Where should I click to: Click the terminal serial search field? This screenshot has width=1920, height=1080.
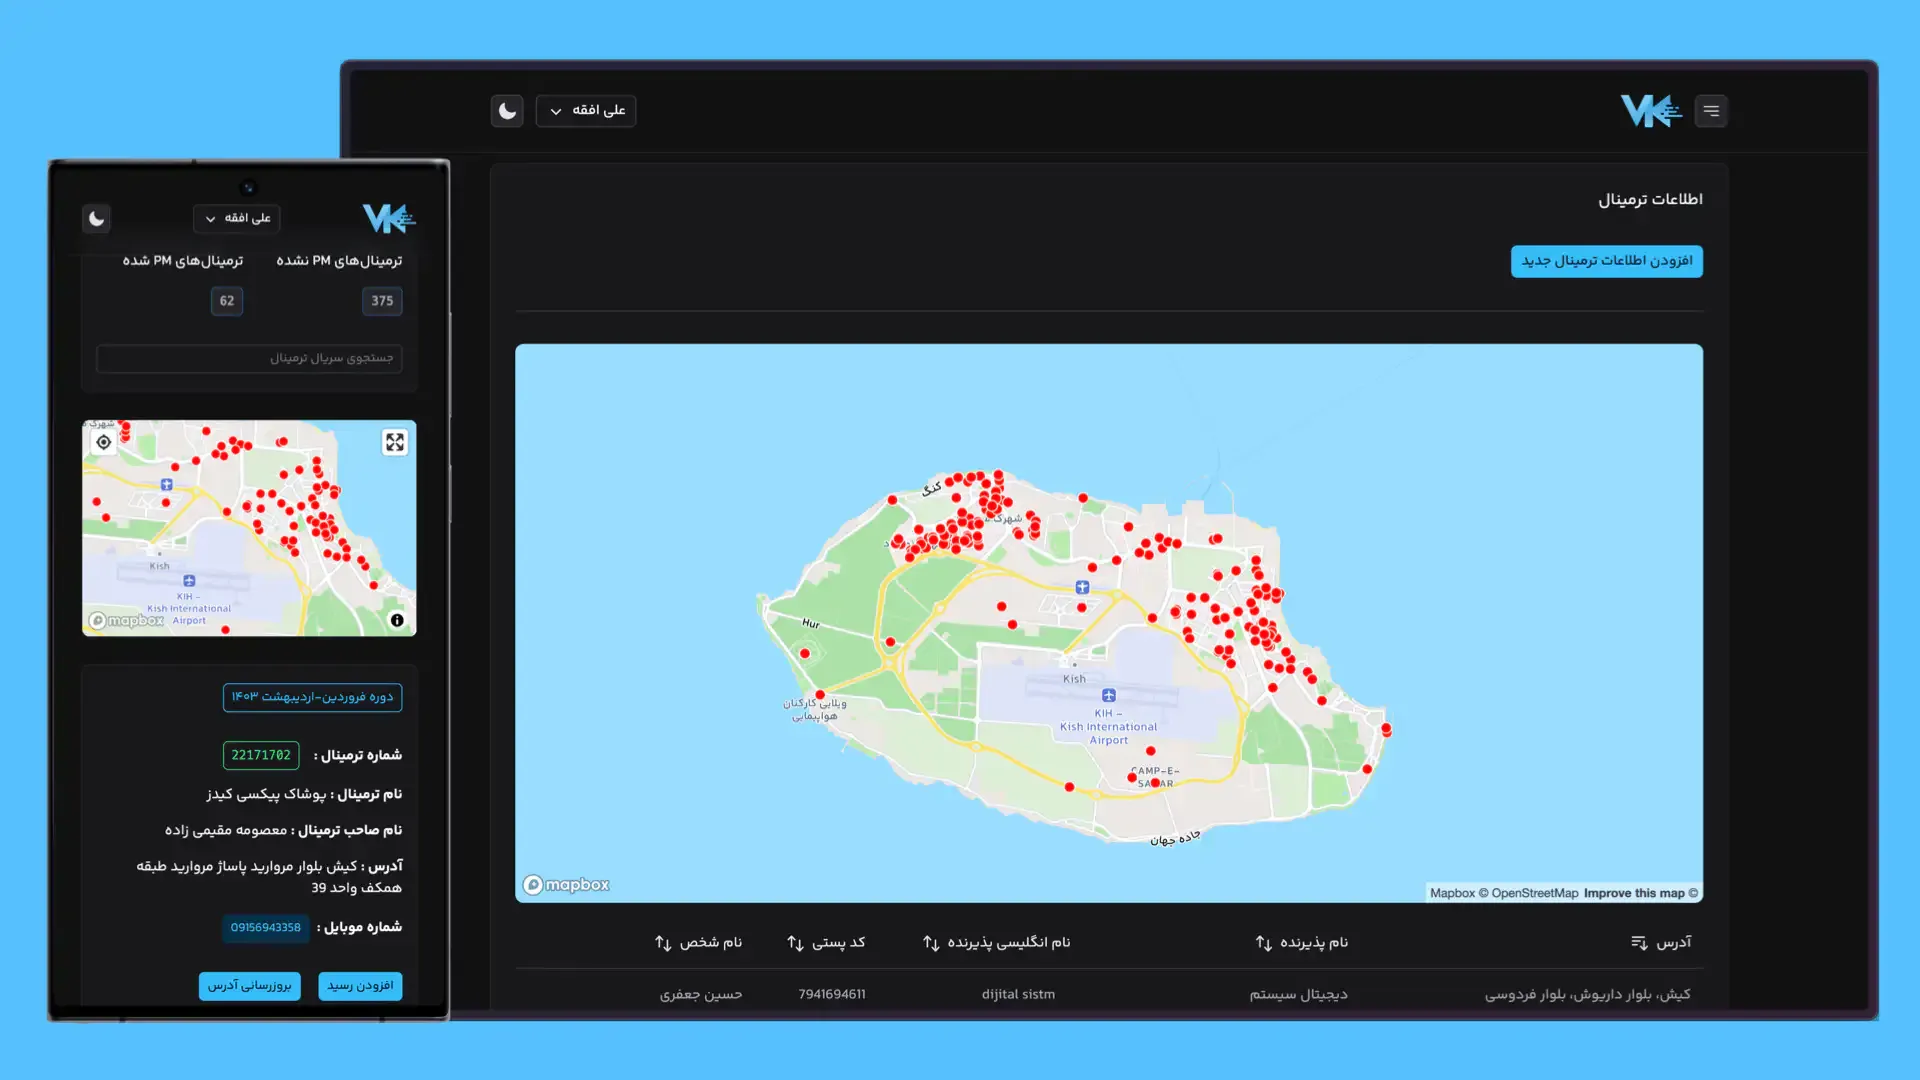coord(249,358)
